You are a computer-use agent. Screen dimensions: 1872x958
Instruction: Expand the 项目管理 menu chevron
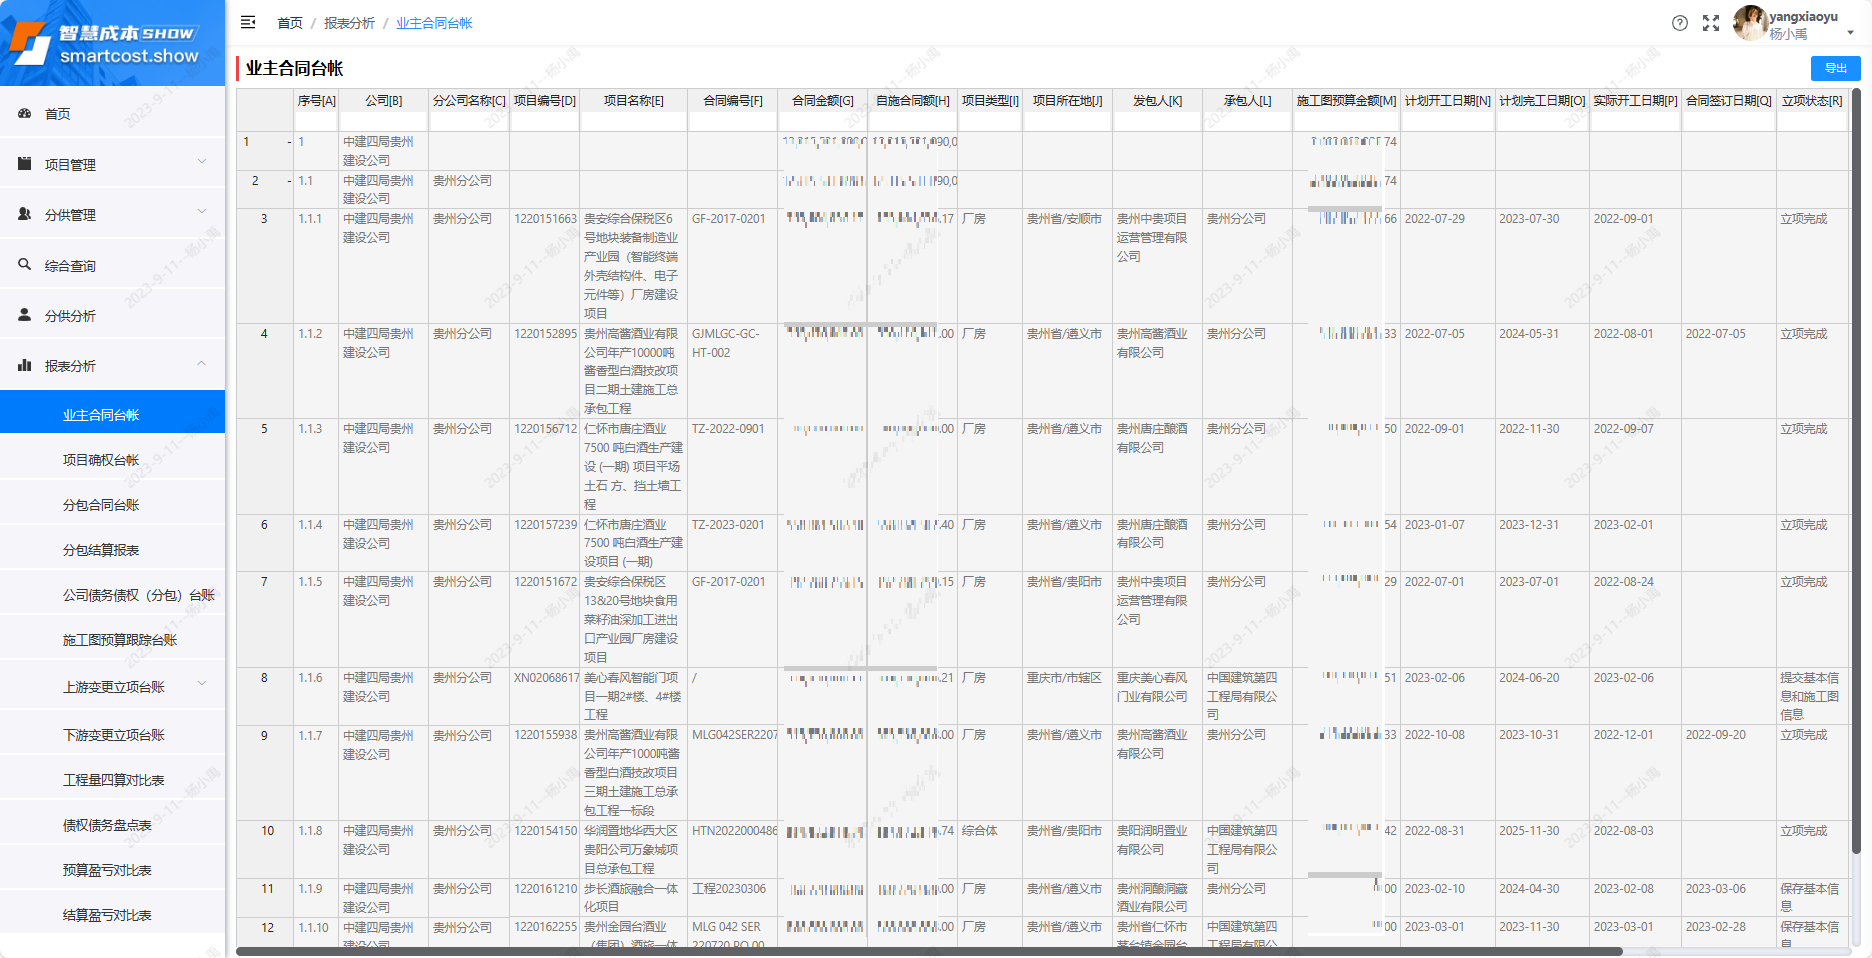pyautogui.click(x=202, y=162)
